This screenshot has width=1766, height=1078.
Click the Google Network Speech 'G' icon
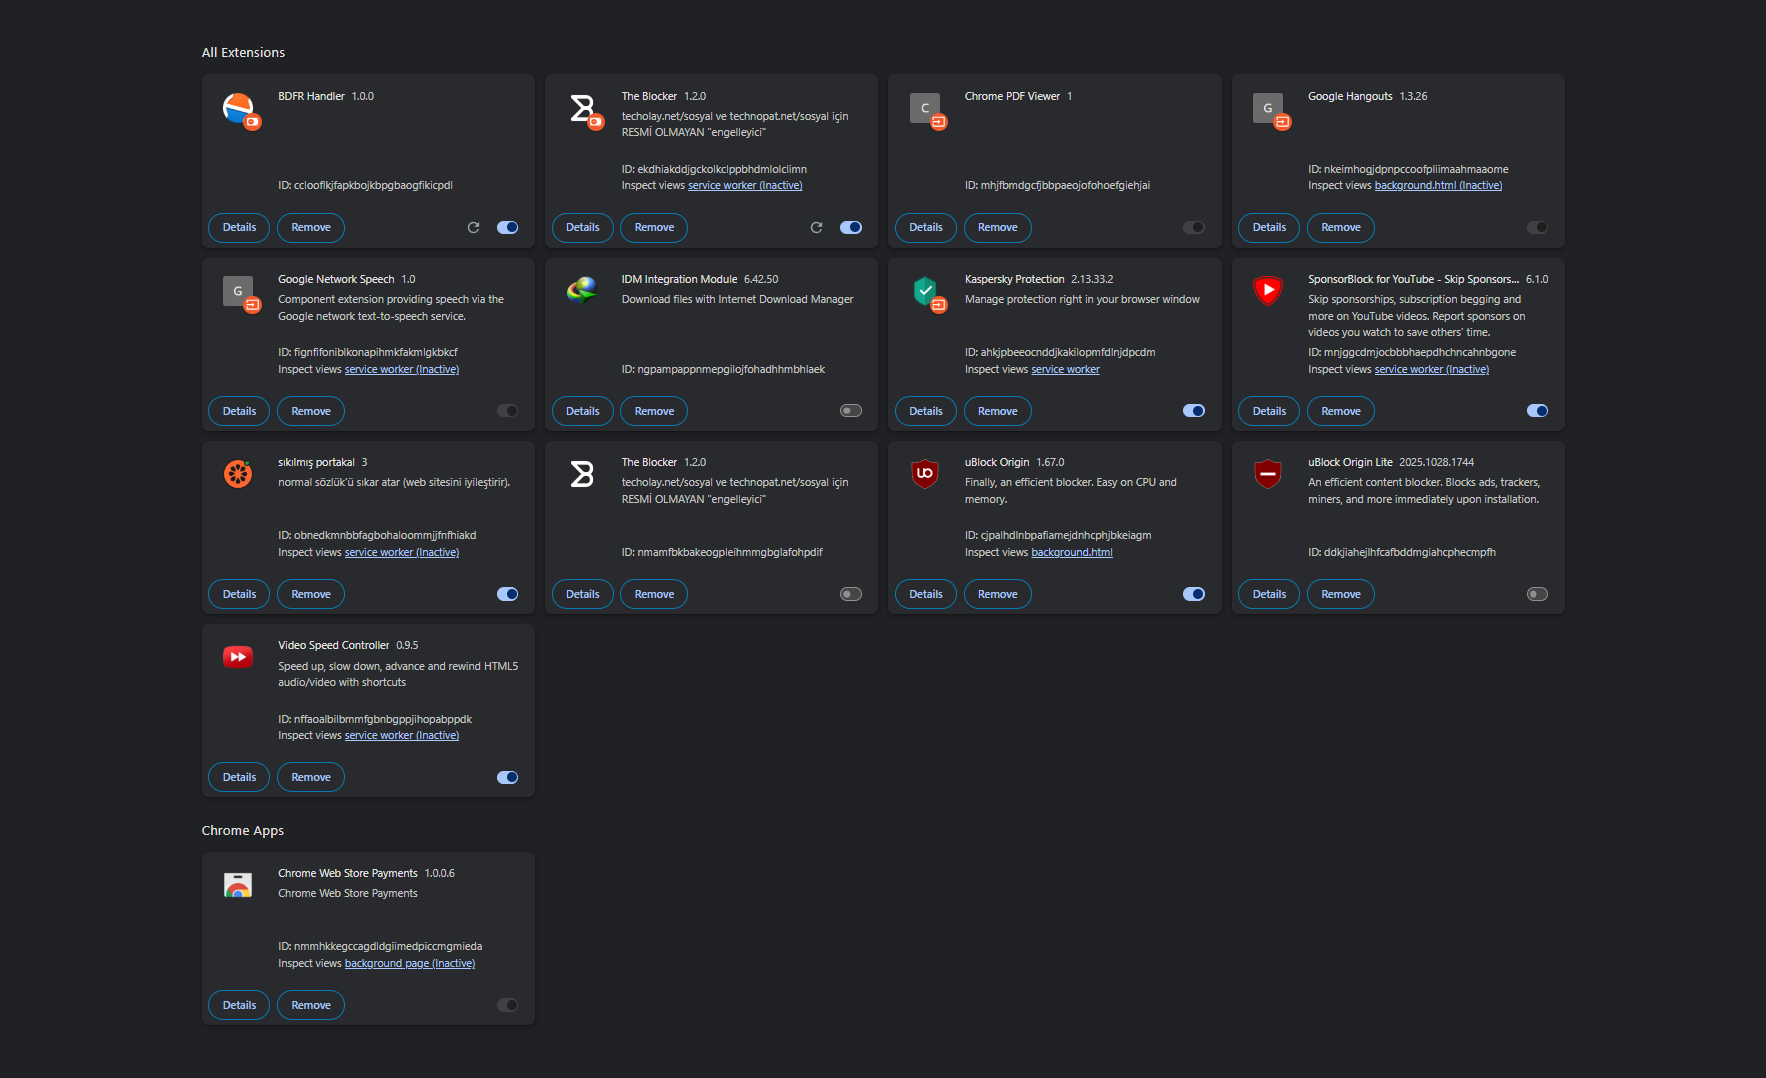point(238,291)
